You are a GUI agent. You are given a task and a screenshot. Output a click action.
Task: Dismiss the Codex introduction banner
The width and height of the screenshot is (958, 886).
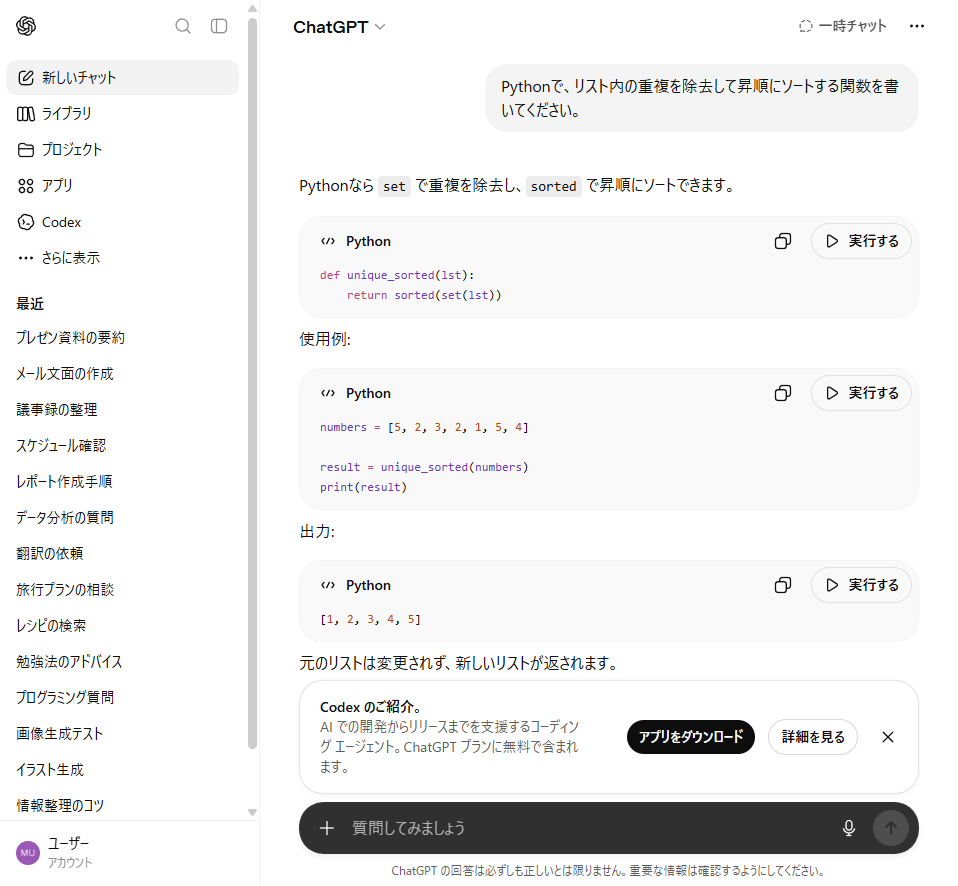click(x=888, y=737)
